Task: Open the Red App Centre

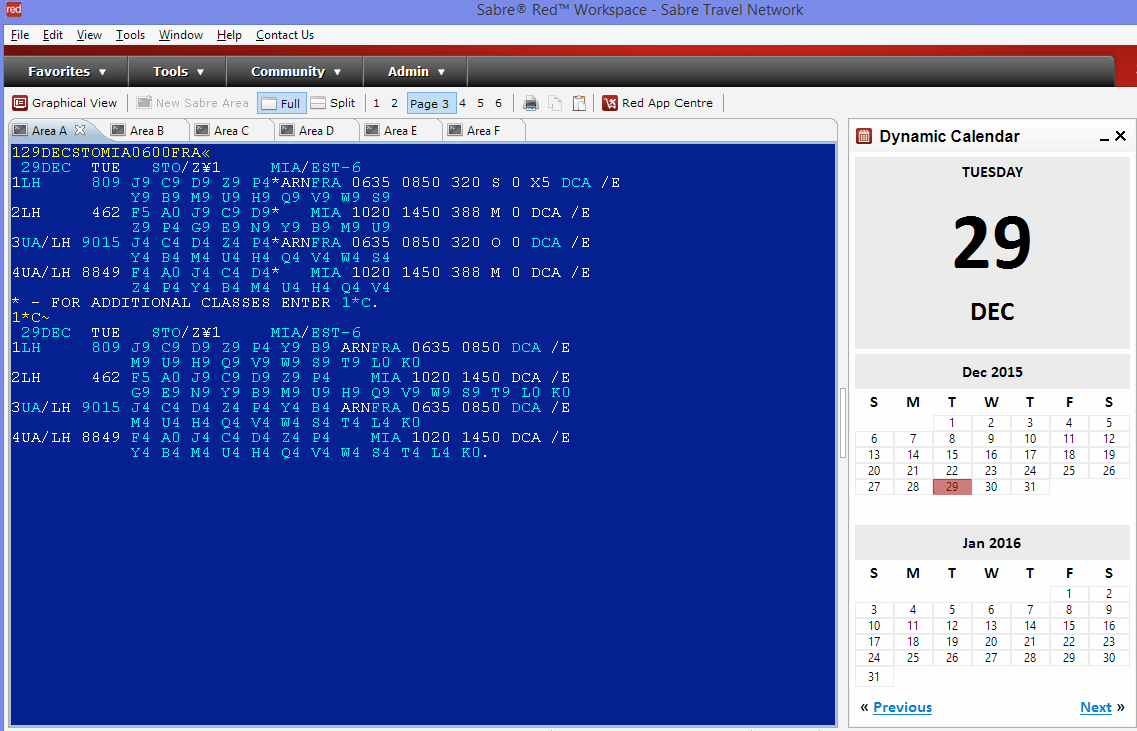Action: (658, 103)
